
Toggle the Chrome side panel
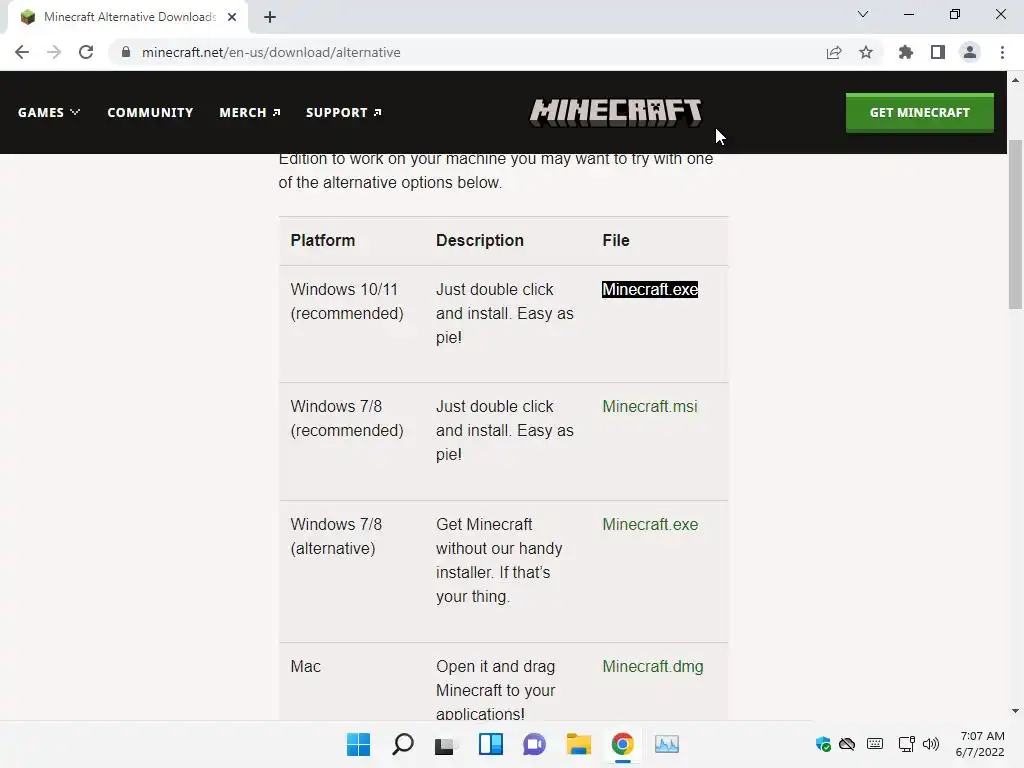point(938,52)
